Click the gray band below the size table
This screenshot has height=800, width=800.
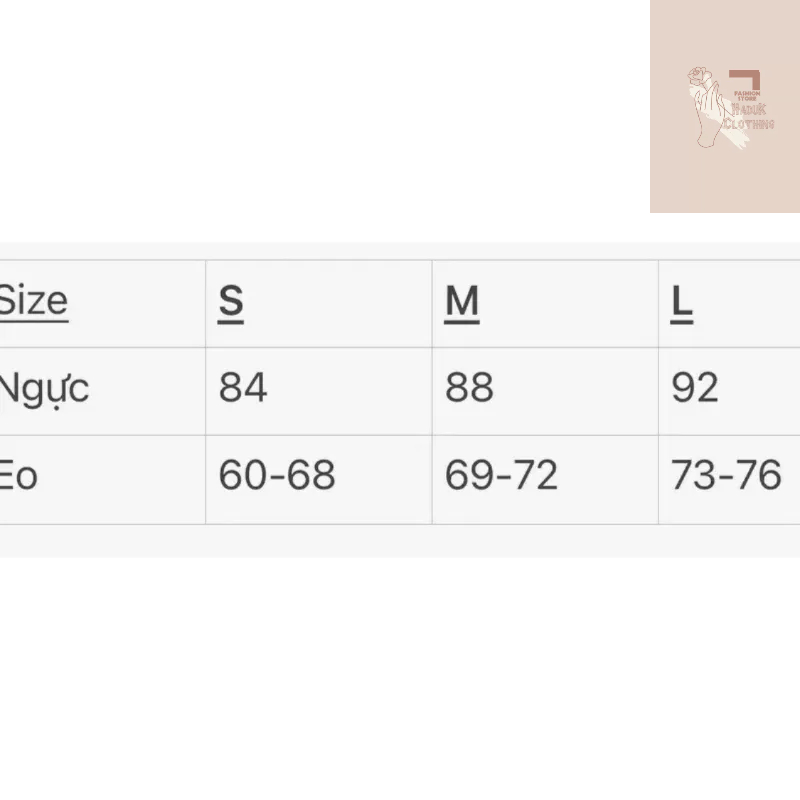click(x=400, y=541)
